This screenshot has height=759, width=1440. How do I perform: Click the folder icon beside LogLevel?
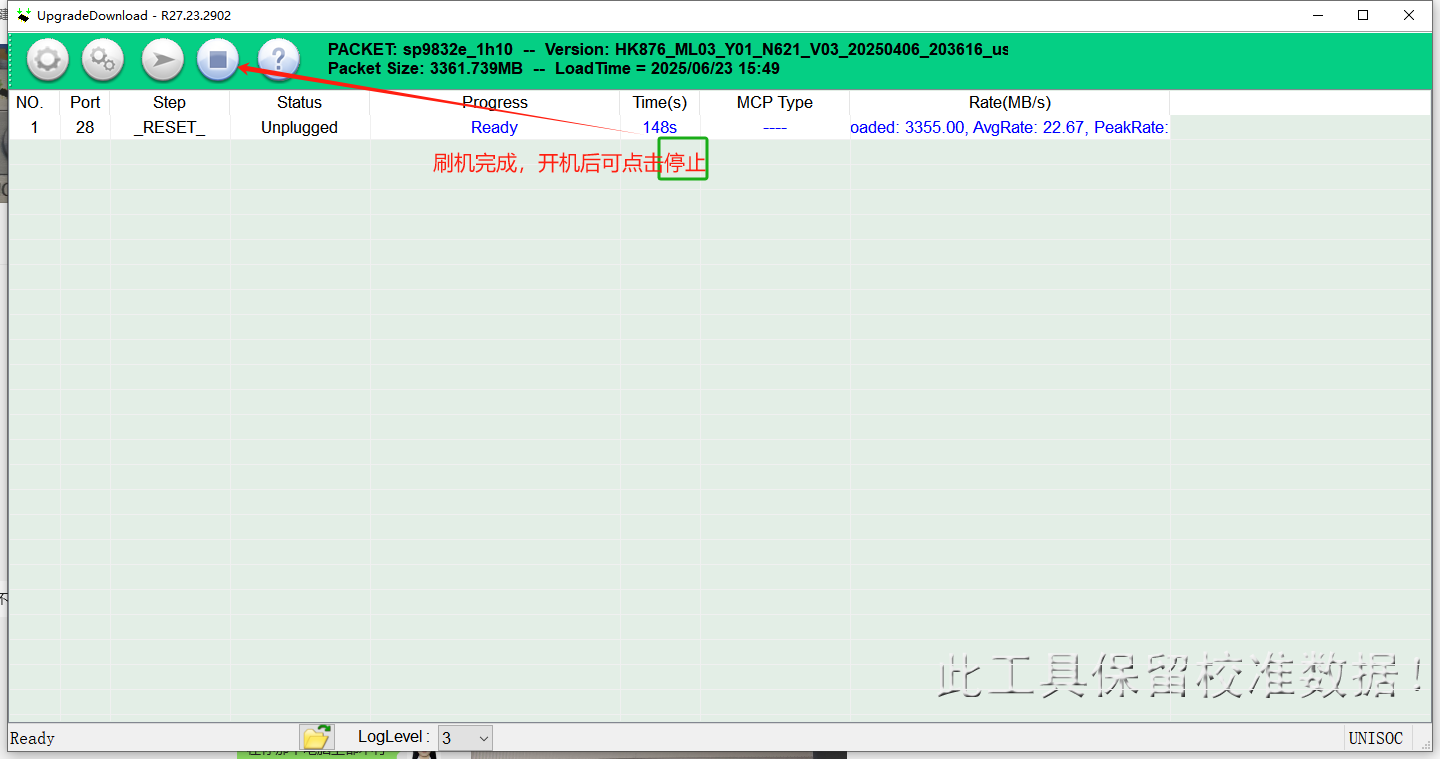pyautogui.click(x=316, y=738)
